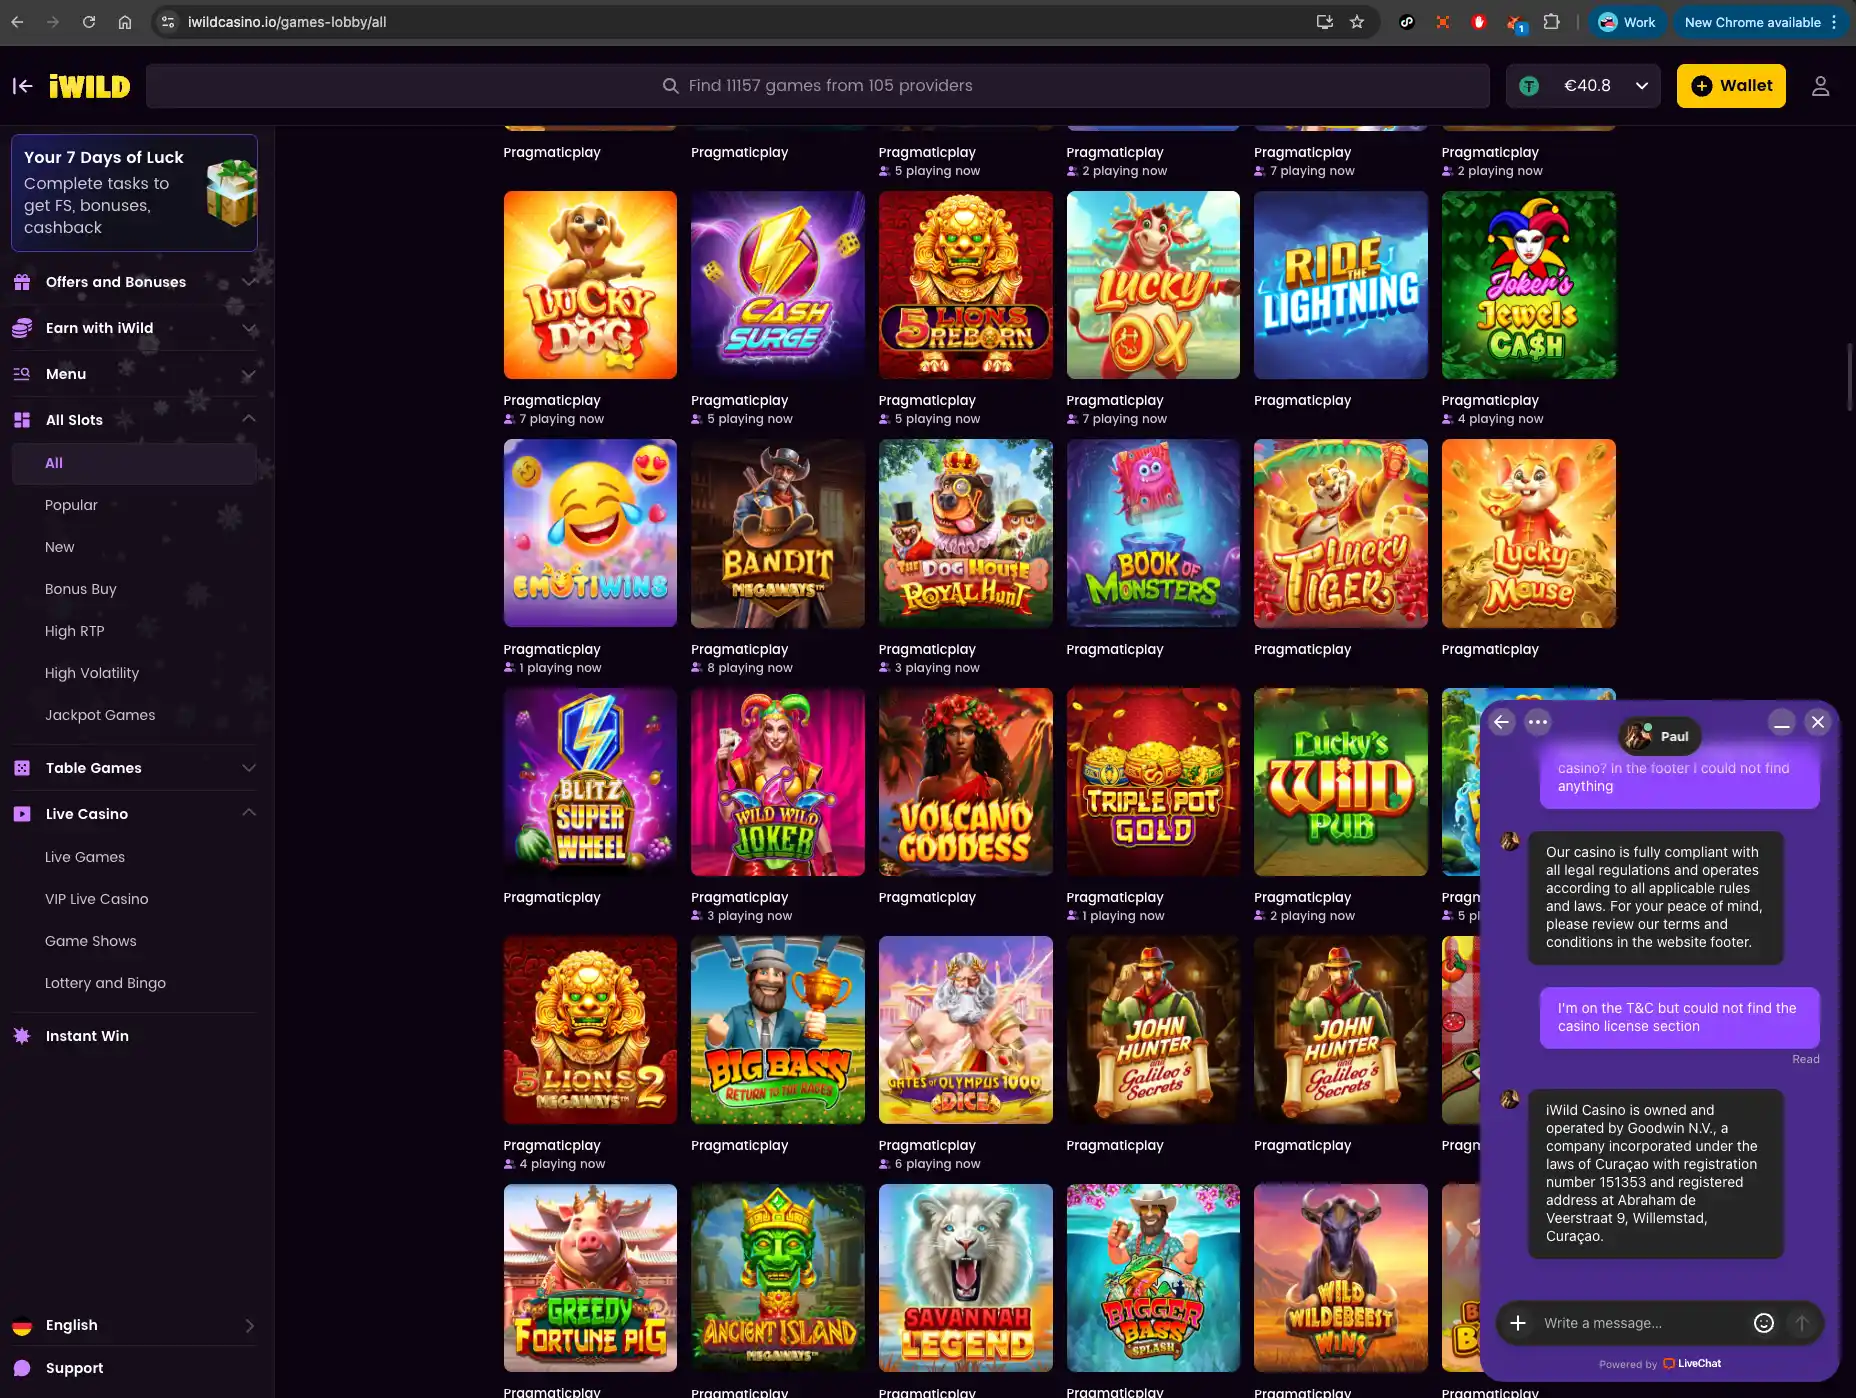Image resolution: width=1856 pixels, height=1398 pixels.
Task: Select the New category
Action: (x=59, y=547)
